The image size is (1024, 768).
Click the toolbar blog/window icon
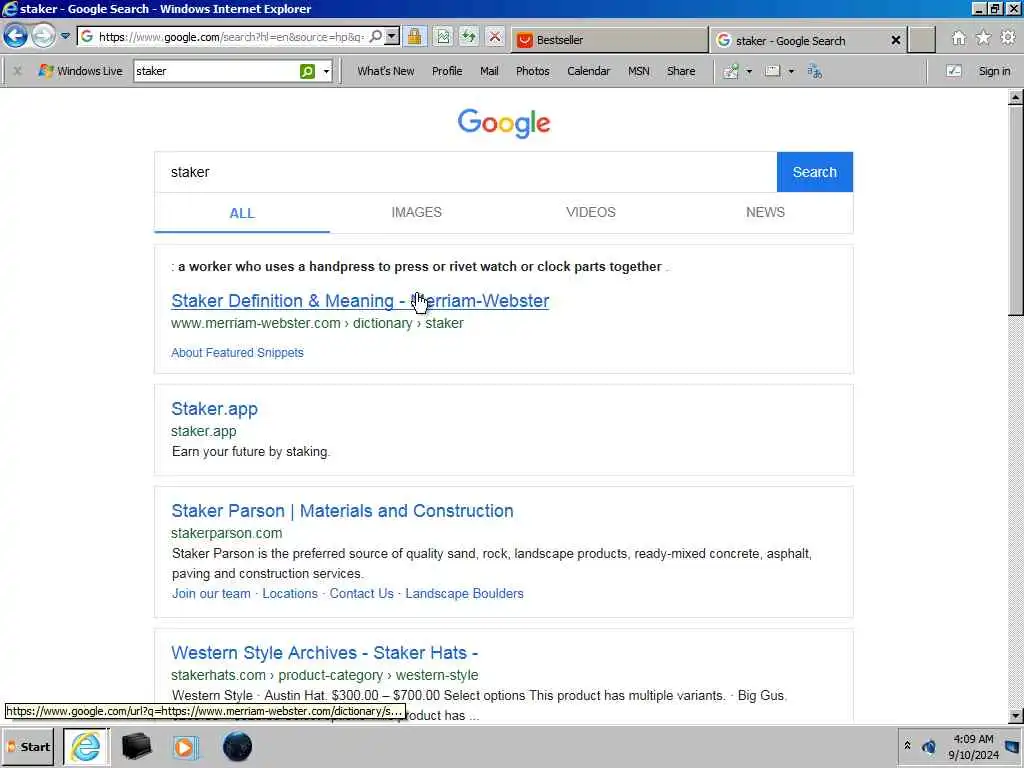(773, 71)
